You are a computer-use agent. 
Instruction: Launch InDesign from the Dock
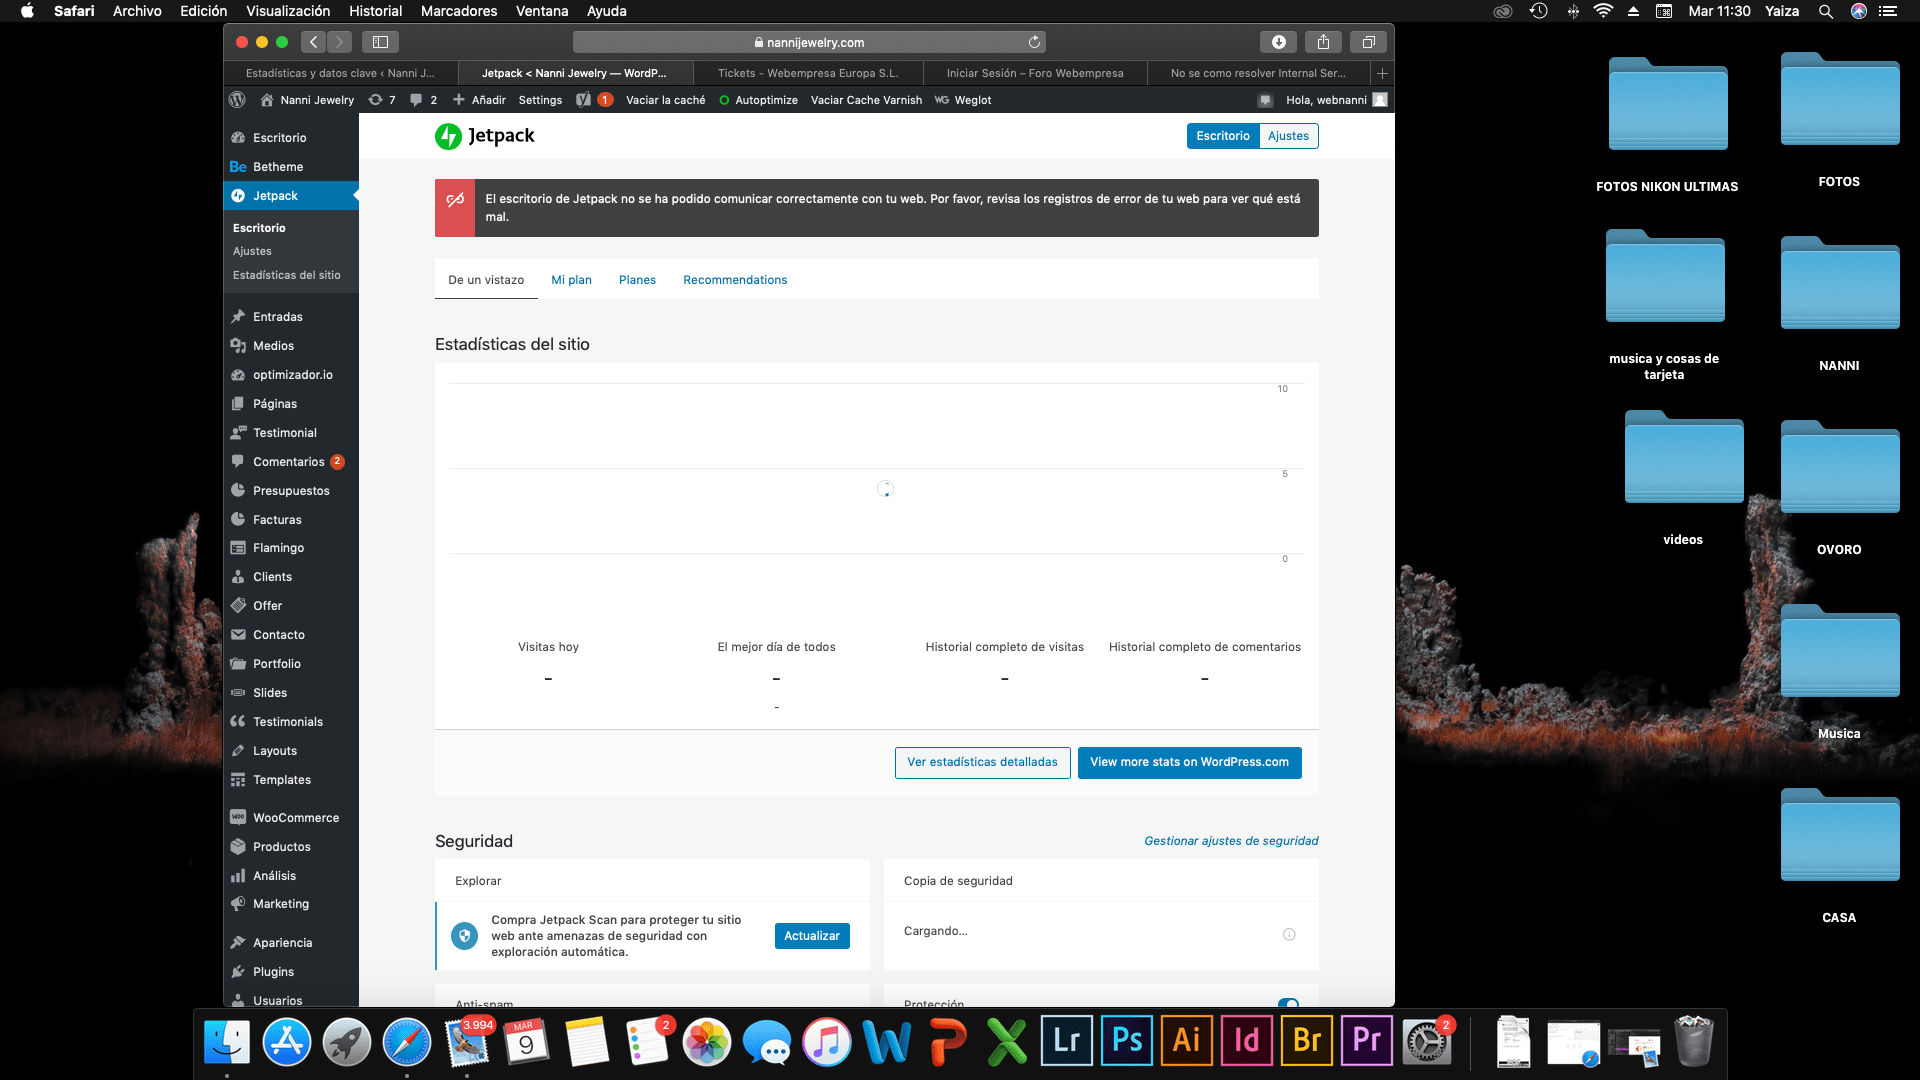pyautogui.click(x=1247, y=1041)
